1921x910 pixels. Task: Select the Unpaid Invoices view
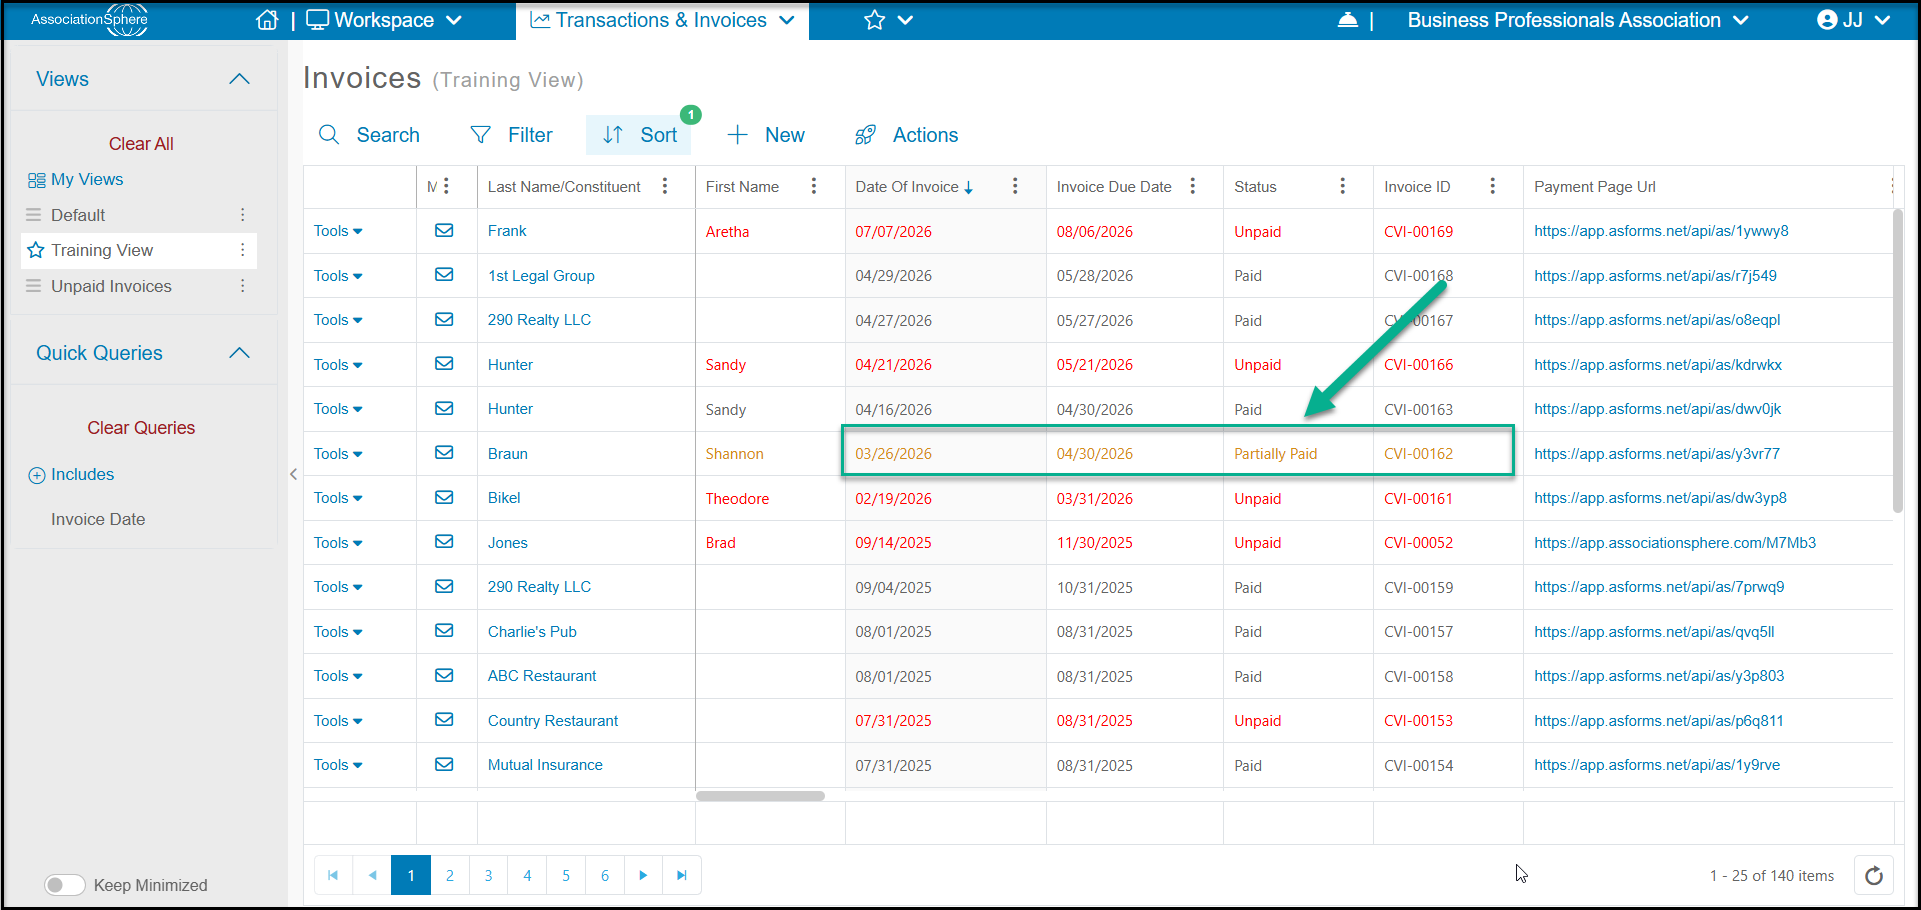coord(111,286)
